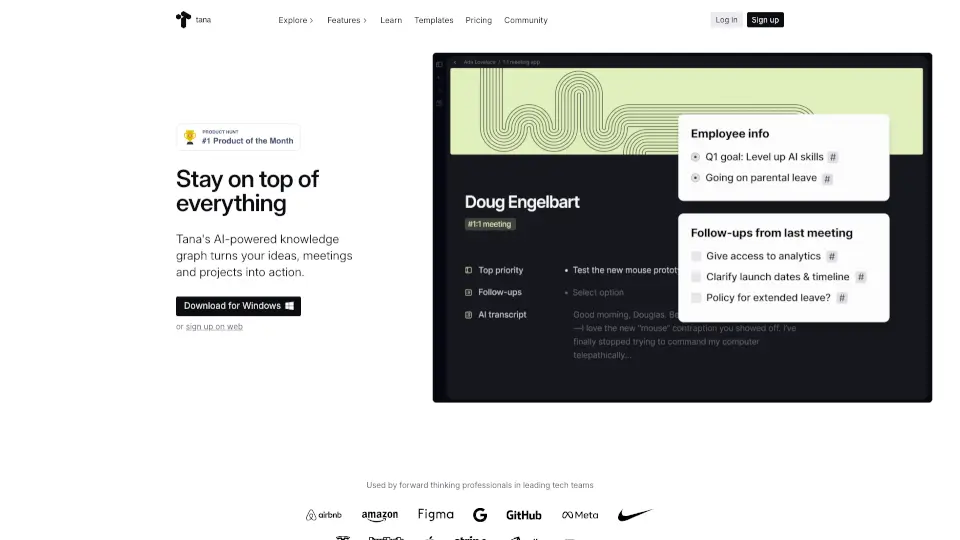Follow the sign up on web link

[x=214, y=327]
